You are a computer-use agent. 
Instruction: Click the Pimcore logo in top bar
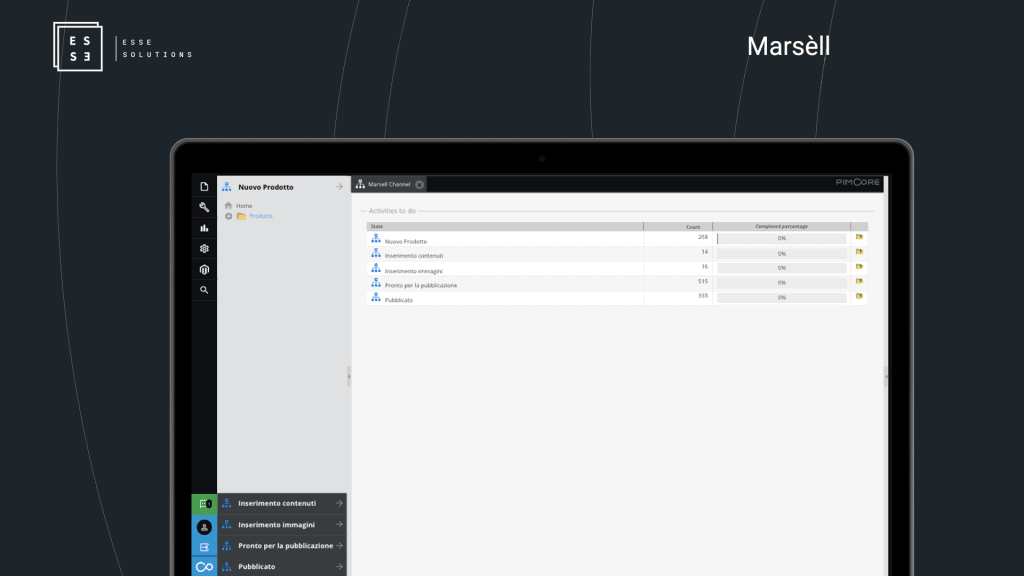857,182
